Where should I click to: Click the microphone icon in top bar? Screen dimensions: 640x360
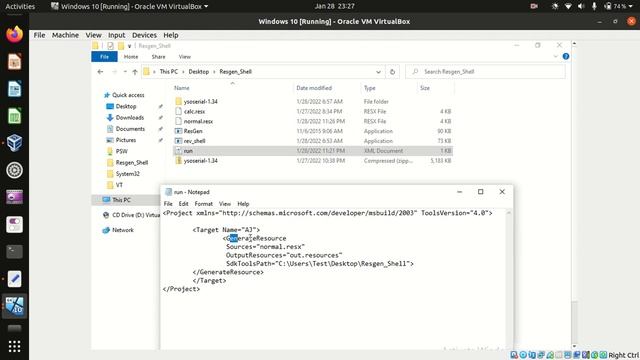click(594, 6)
